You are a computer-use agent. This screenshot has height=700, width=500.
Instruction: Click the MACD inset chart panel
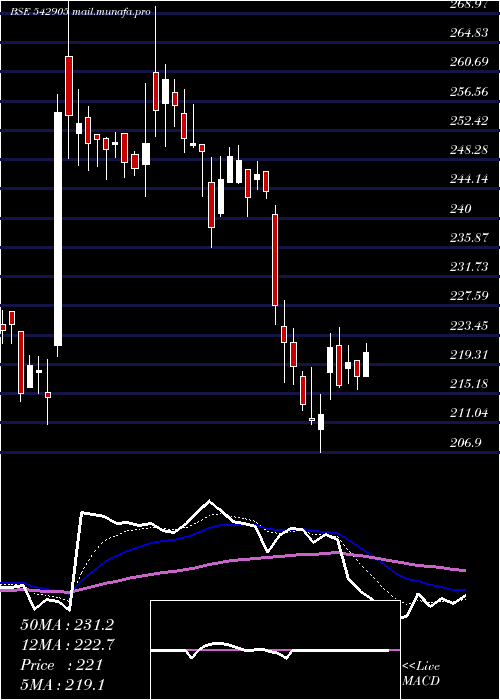(275, 650)
